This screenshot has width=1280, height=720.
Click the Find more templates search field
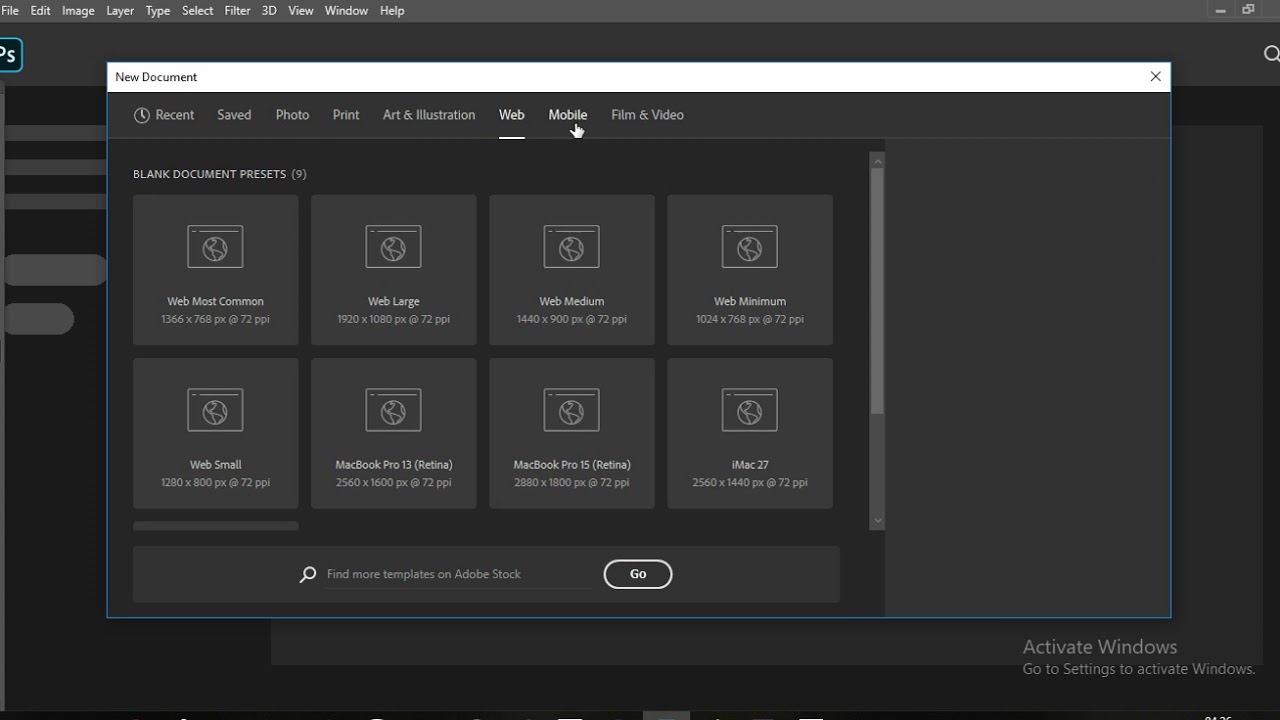pyautogui.click(x=457, y=574)
